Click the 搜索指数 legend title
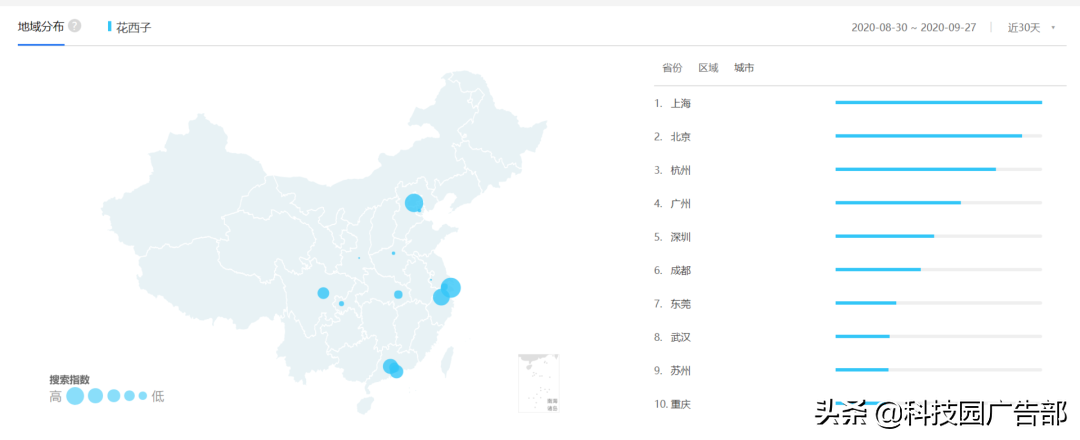The image size is (1080, 440). [70, 379]
